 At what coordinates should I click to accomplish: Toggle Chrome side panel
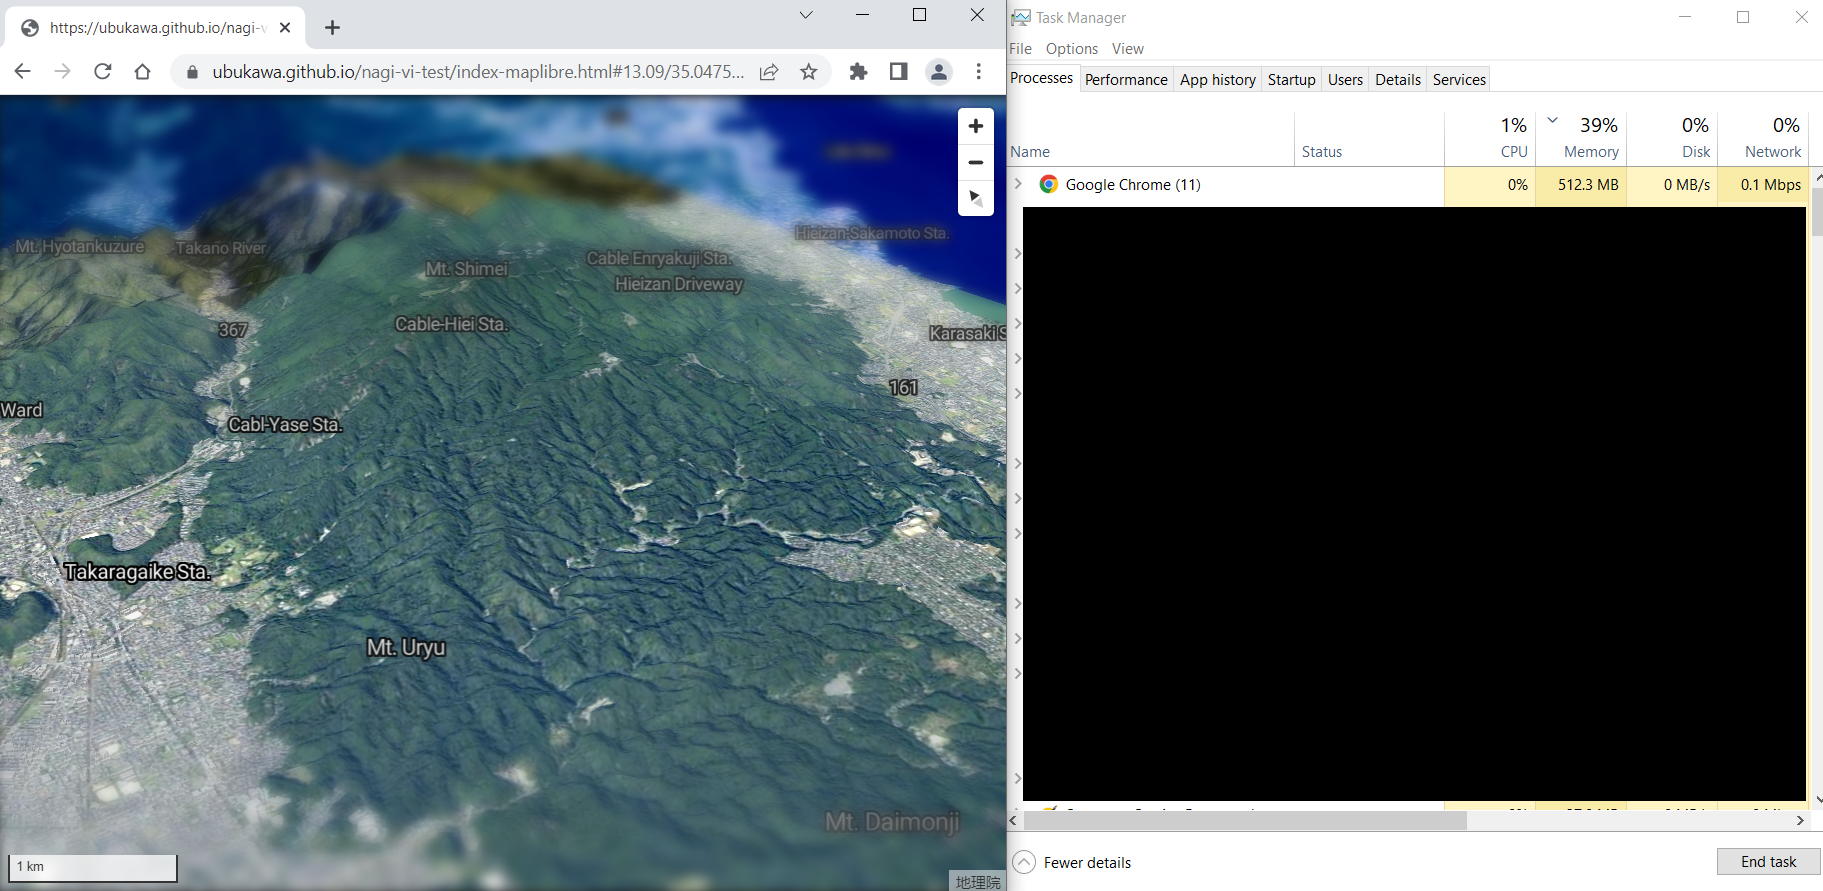pyautogui.click(x=898, y=71)
